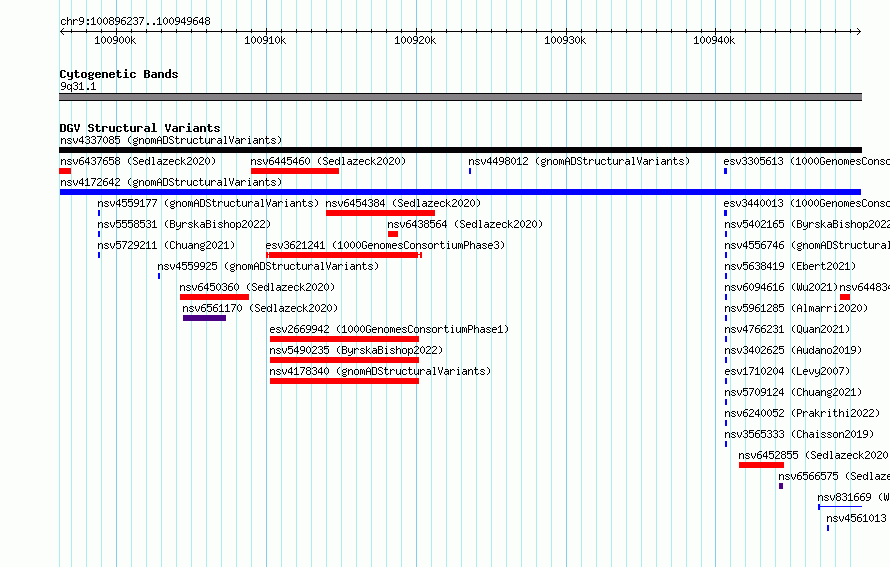Select the red nsv64483 bar beside Wu2021
The height and width of the screenshot is (567, 890).
point(845,297)
